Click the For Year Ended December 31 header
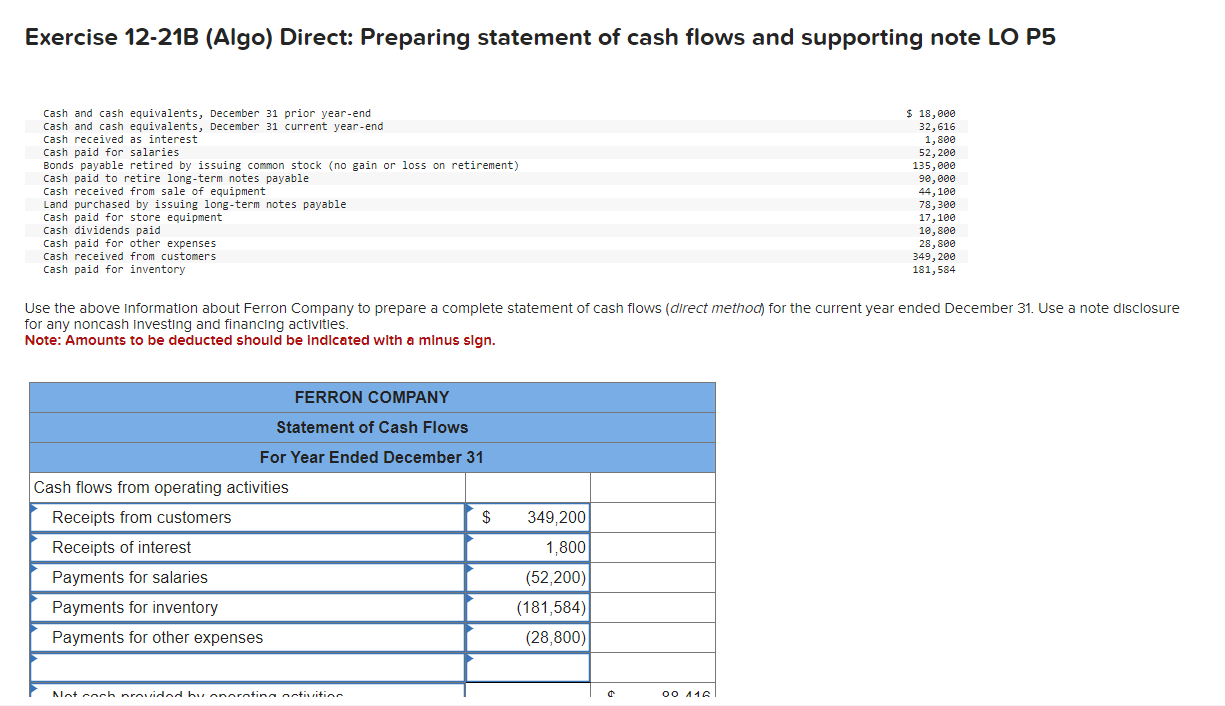 click(373, 457)
